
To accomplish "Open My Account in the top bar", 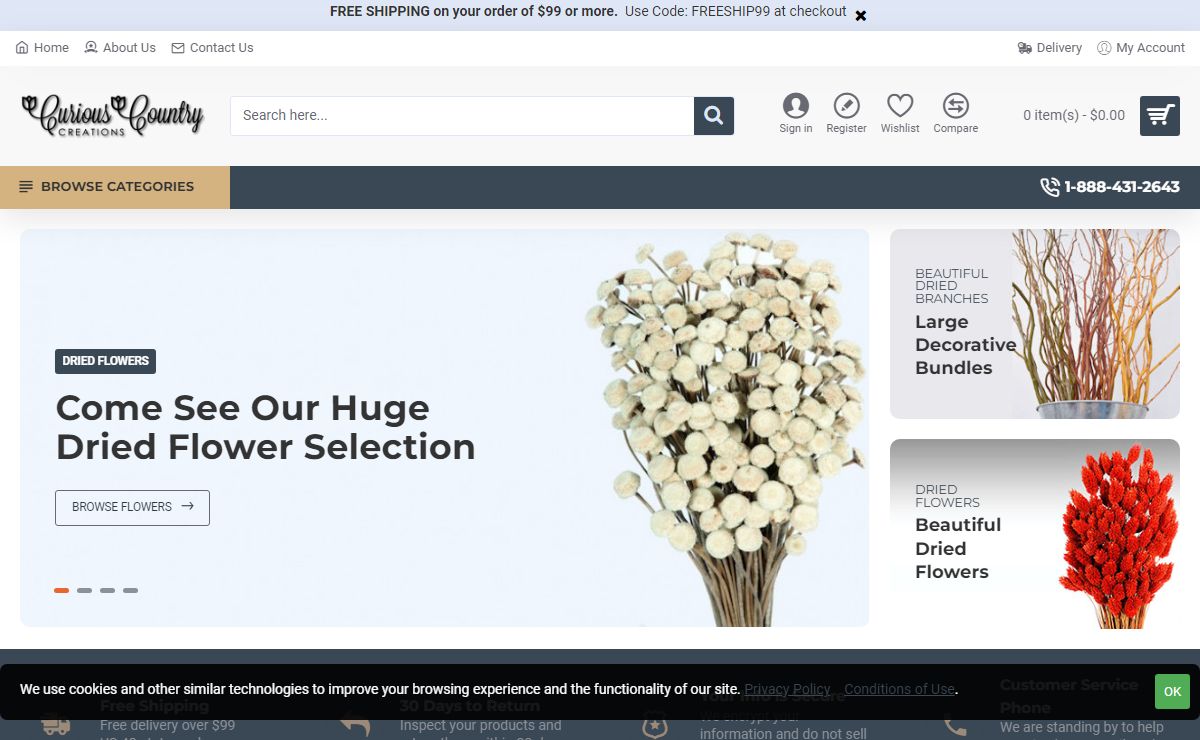I will click(1141, 47).
